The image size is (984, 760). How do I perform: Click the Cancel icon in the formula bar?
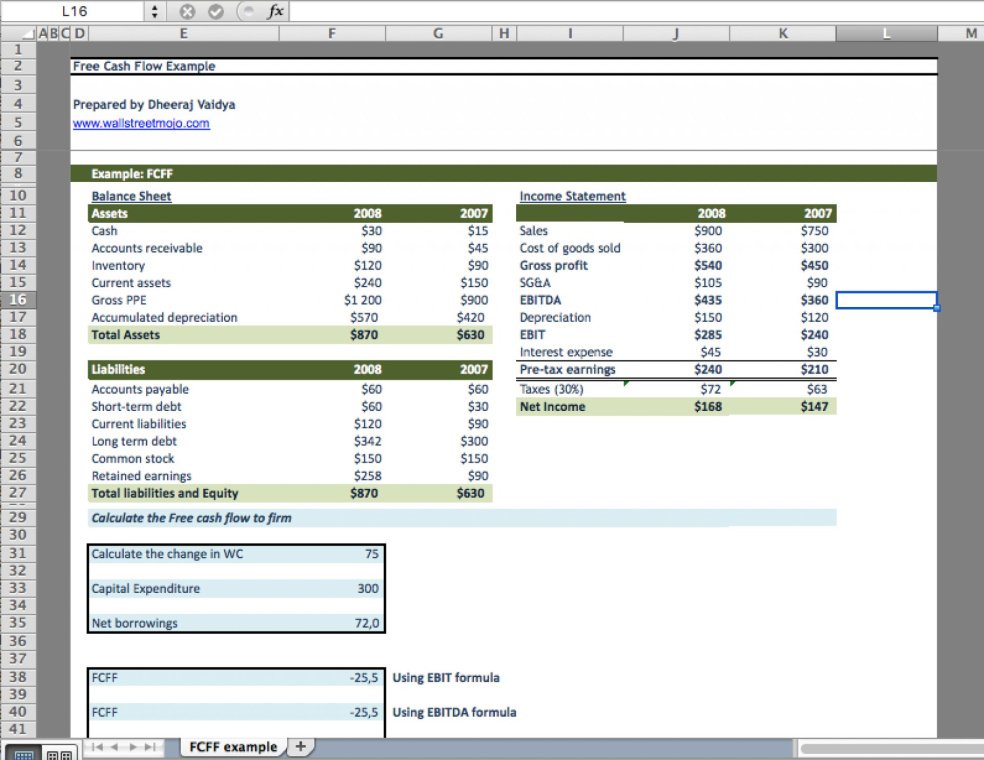[x=188, y=12]
